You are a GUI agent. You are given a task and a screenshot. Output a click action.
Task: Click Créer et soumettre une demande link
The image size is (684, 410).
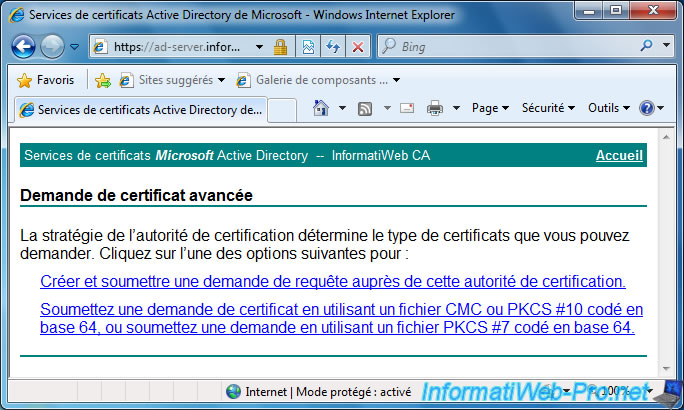[333, 281]
